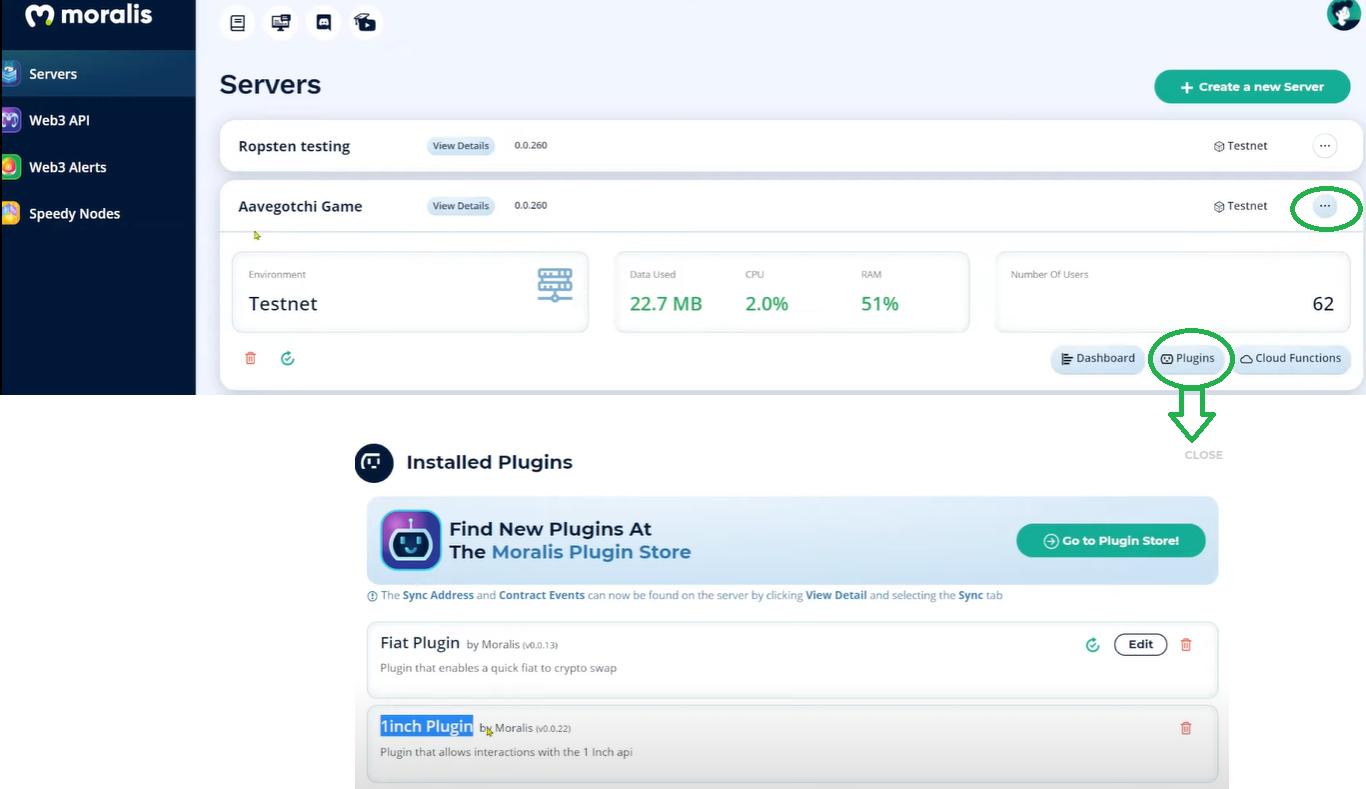Open the Discord chat icon

[x=323, y=23]
